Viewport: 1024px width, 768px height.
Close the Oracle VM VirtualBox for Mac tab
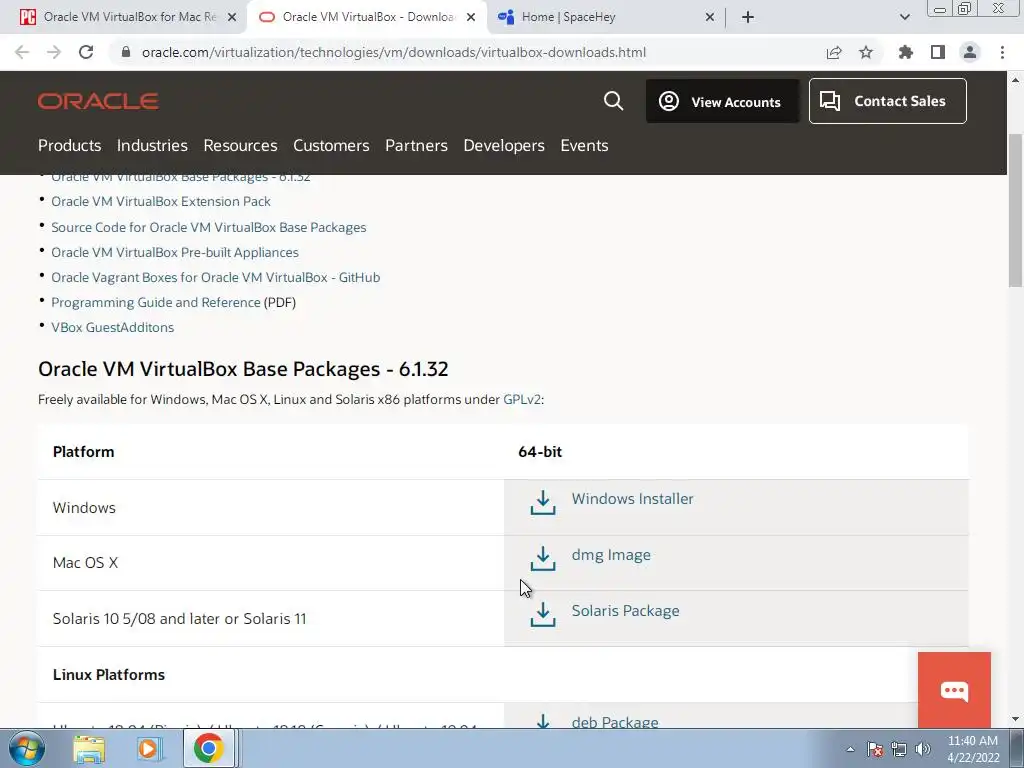pos(232,18)
